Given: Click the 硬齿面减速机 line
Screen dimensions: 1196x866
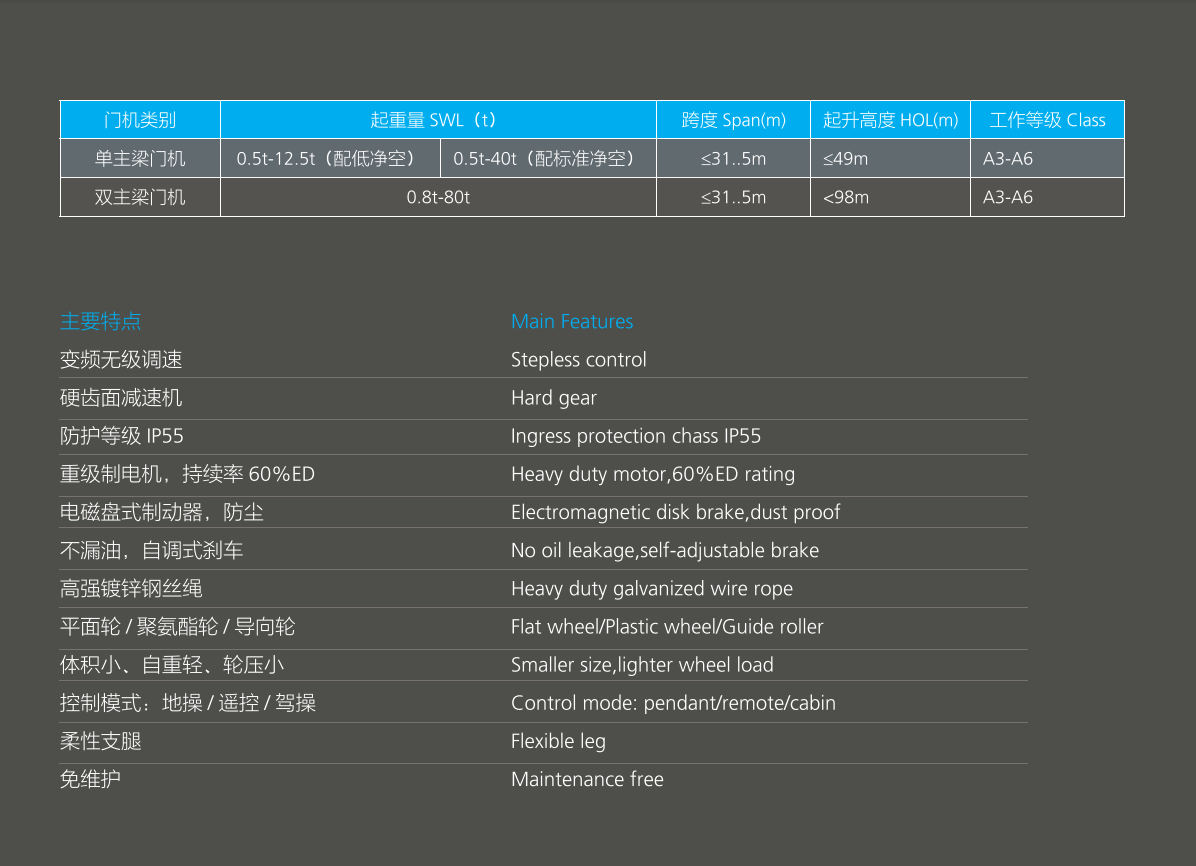Looking at the screenshot, I should [121, 398].
